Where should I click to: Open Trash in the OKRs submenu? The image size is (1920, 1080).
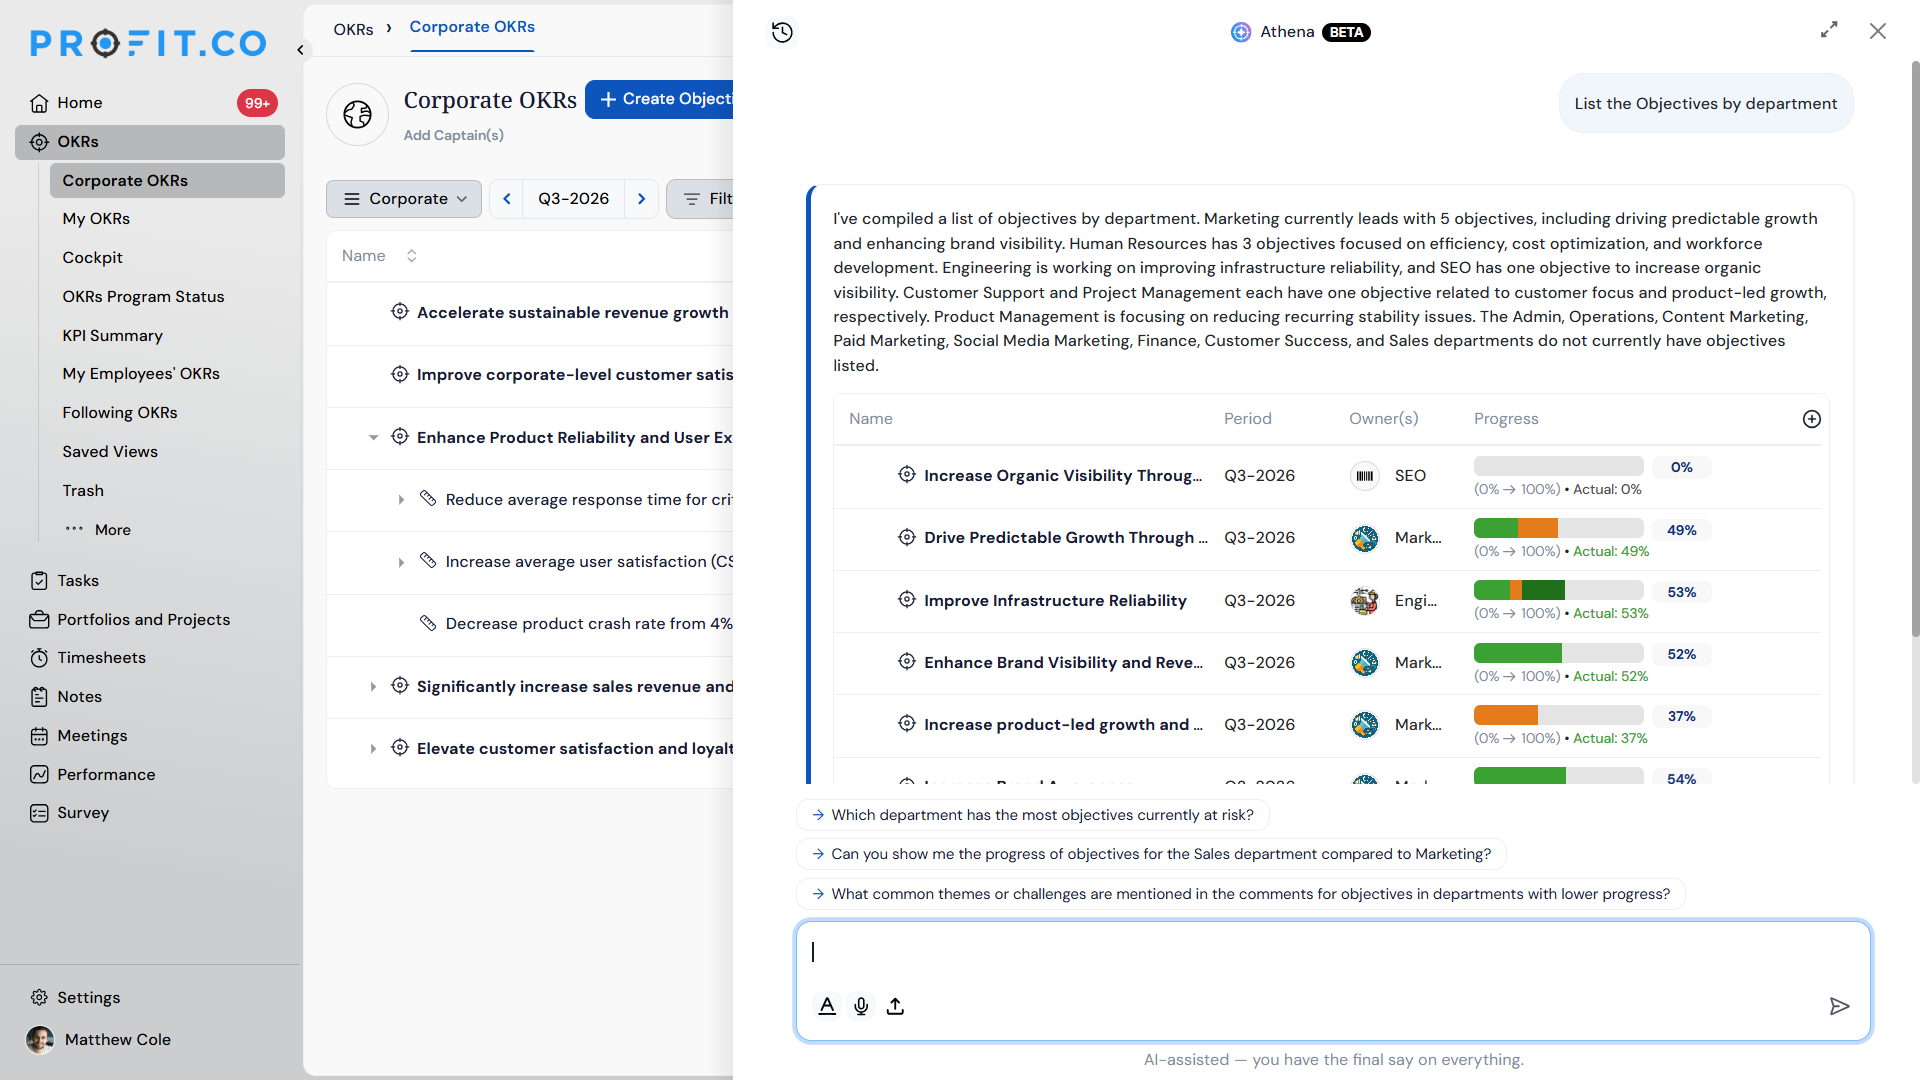point(83,491)
